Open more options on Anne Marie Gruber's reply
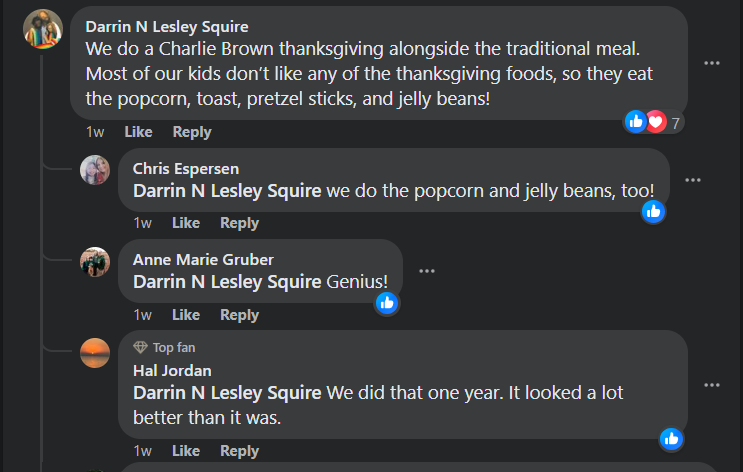 click(427, 271)
